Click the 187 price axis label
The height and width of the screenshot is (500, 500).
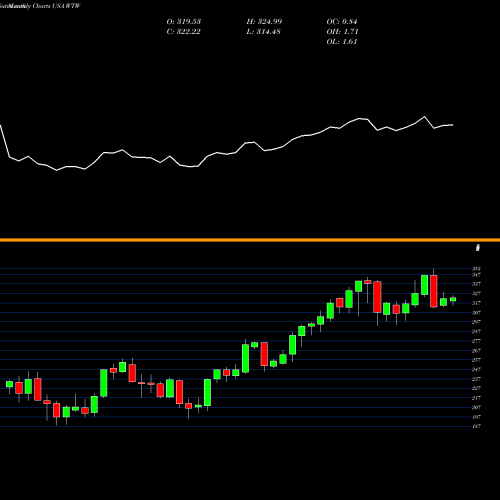(x=476, y=426)
